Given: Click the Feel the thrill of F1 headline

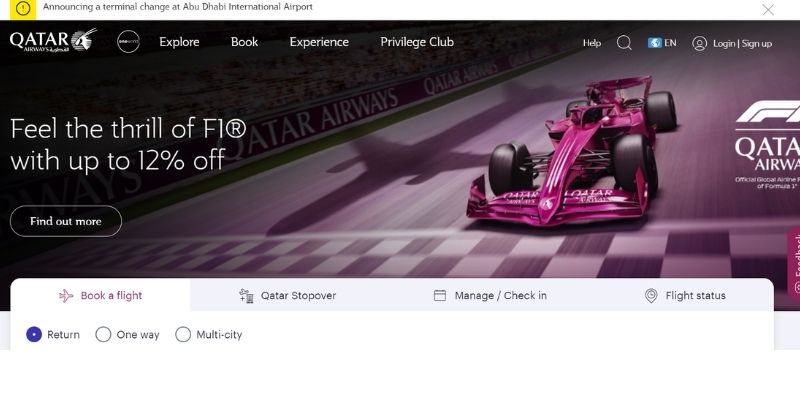Looking at the screenshot, I should (x=128, y=144).
